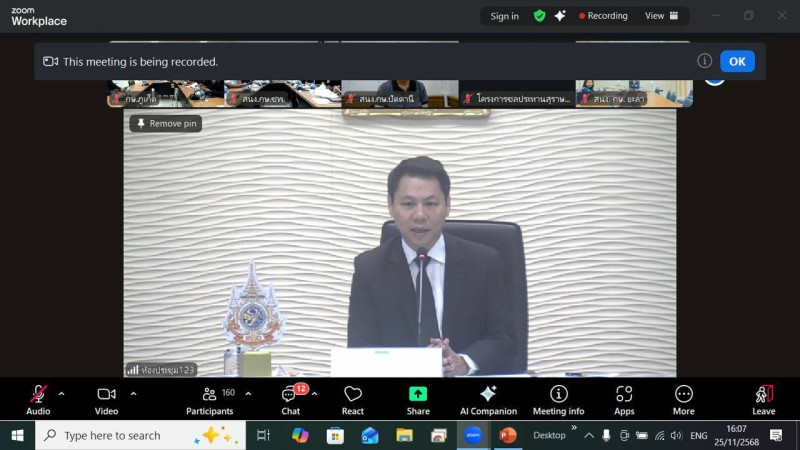This screenshot has height=450, width=800.
Task: Open the Chat panel with unread messages
Action: pos(290,398)
